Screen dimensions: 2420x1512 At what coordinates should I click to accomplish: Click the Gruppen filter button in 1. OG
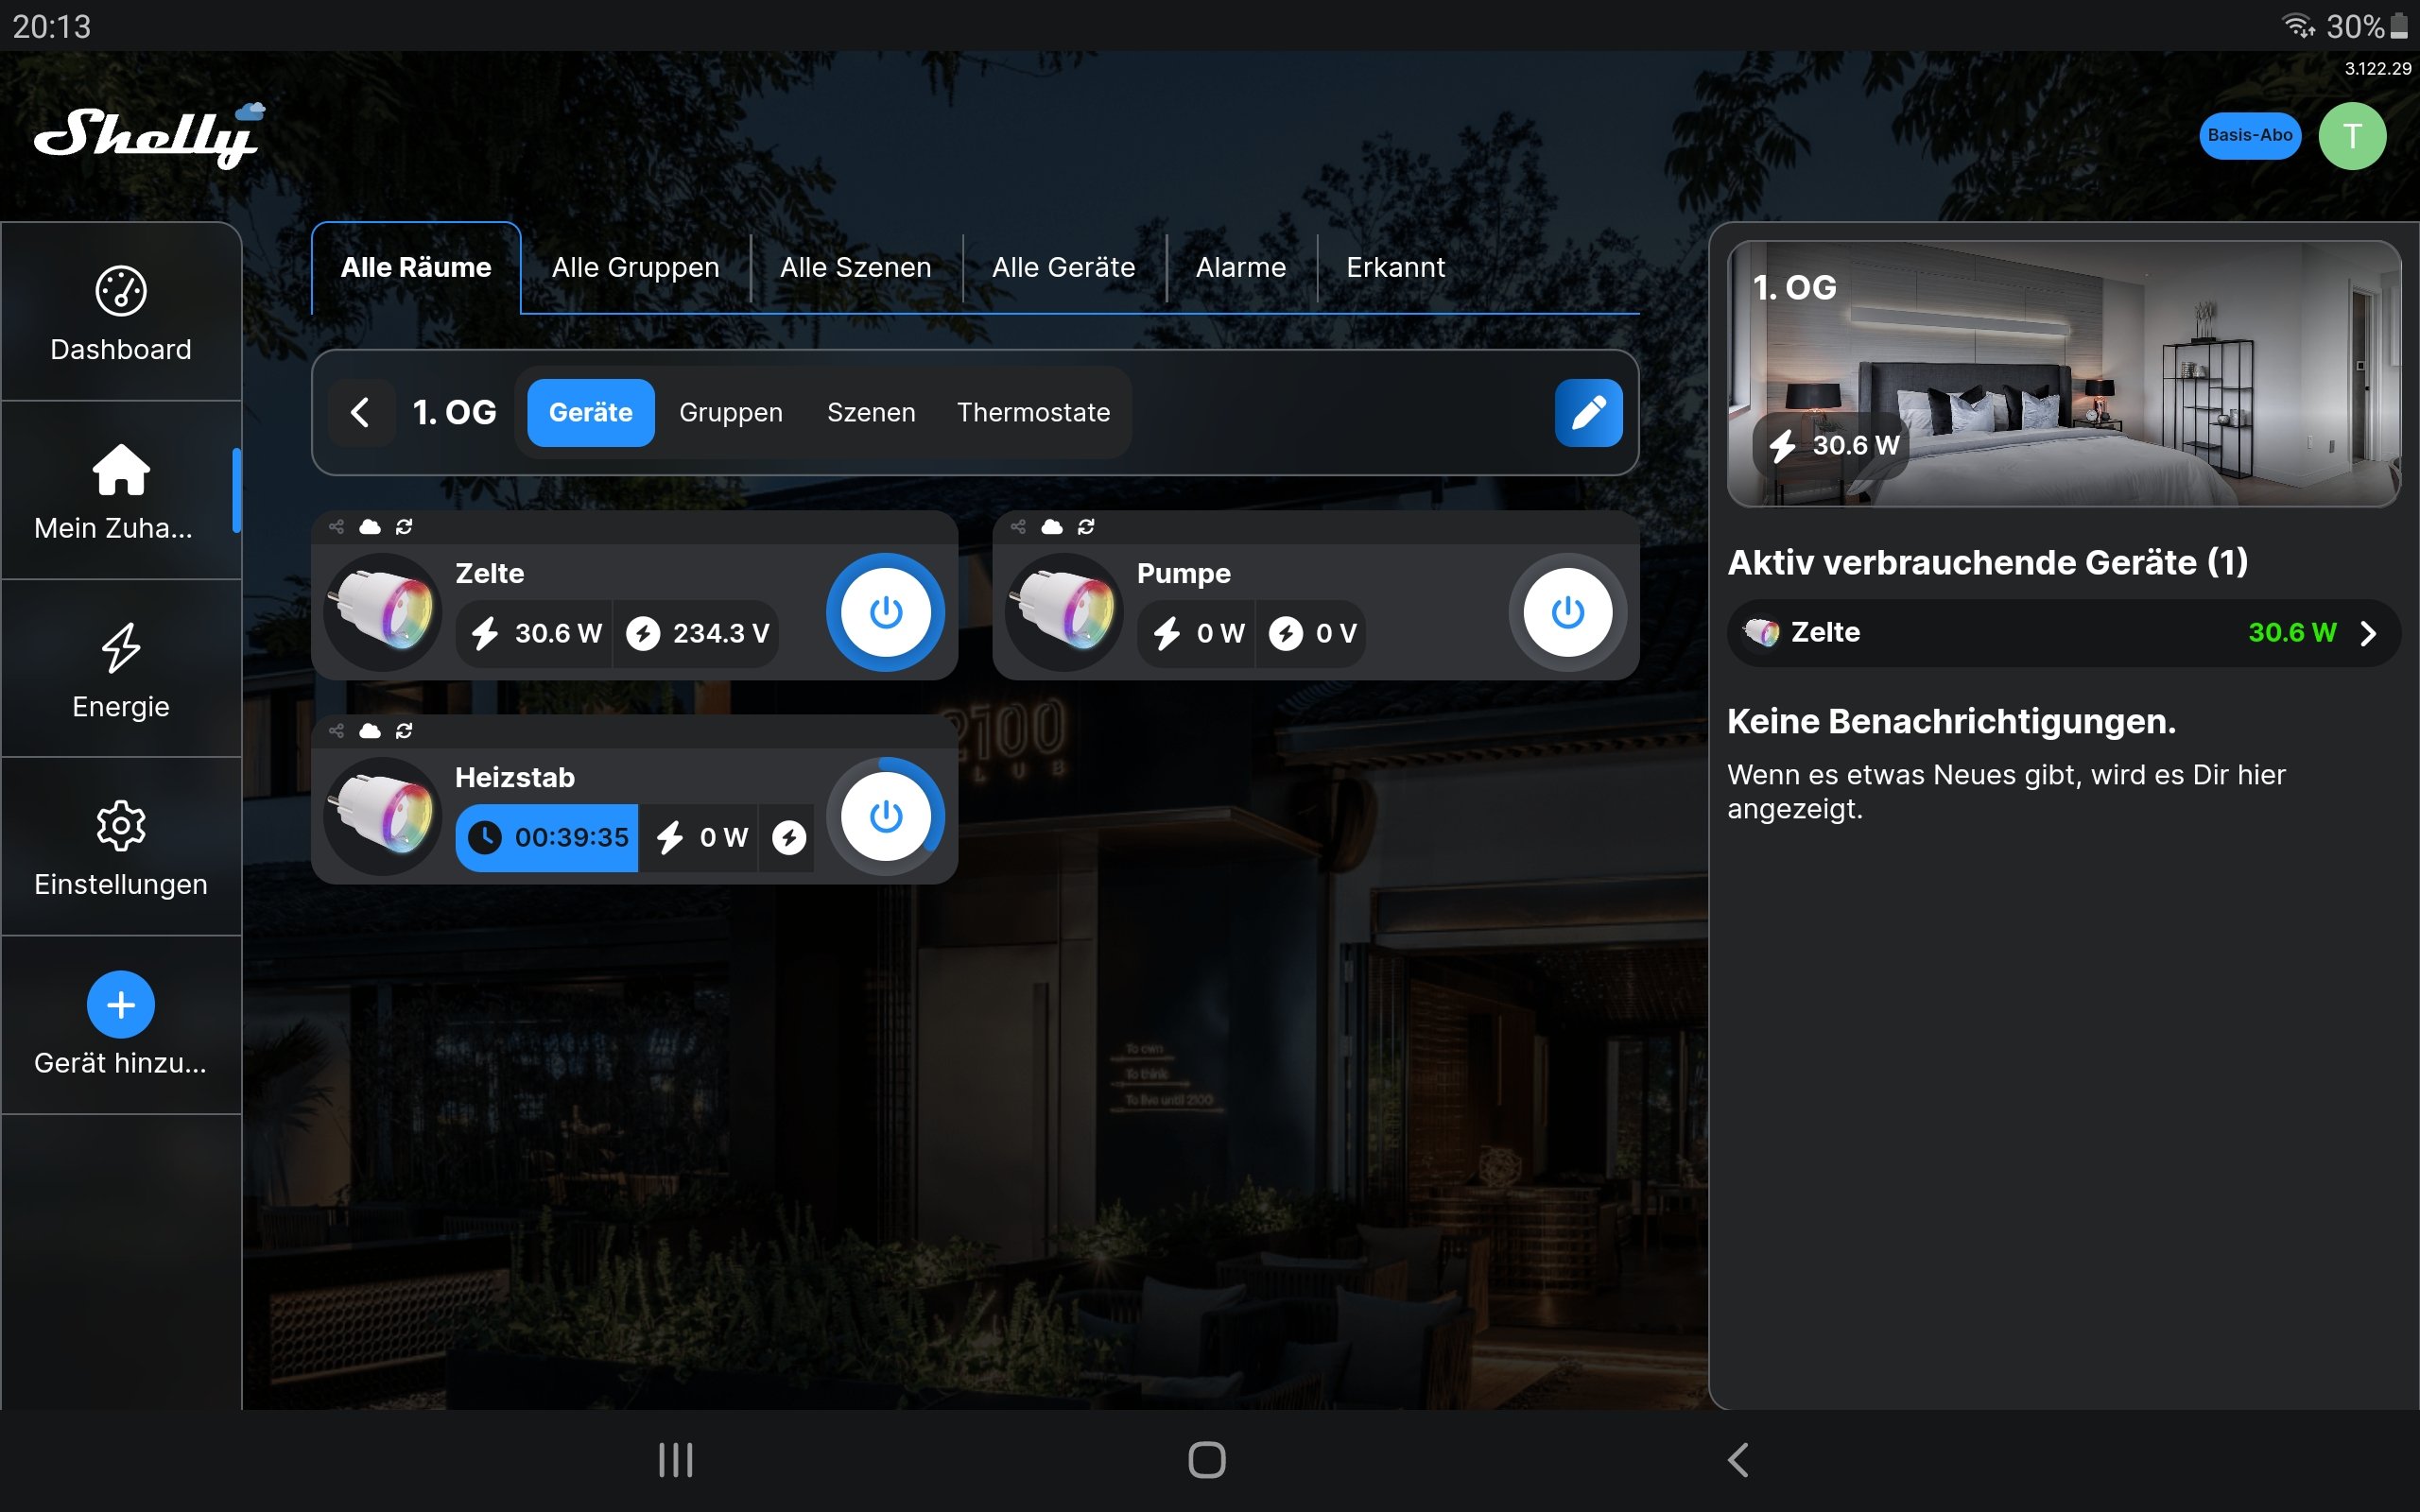click(x=730, y=413)
